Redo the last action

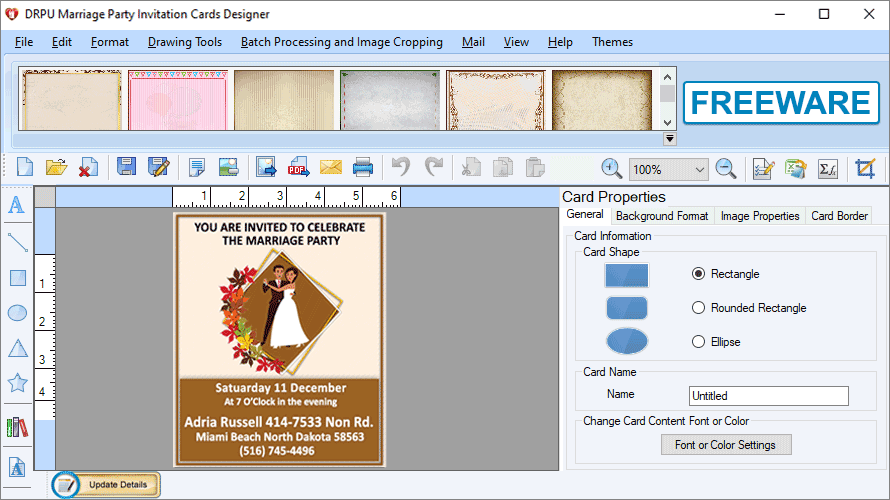click(x=434, y=167)
